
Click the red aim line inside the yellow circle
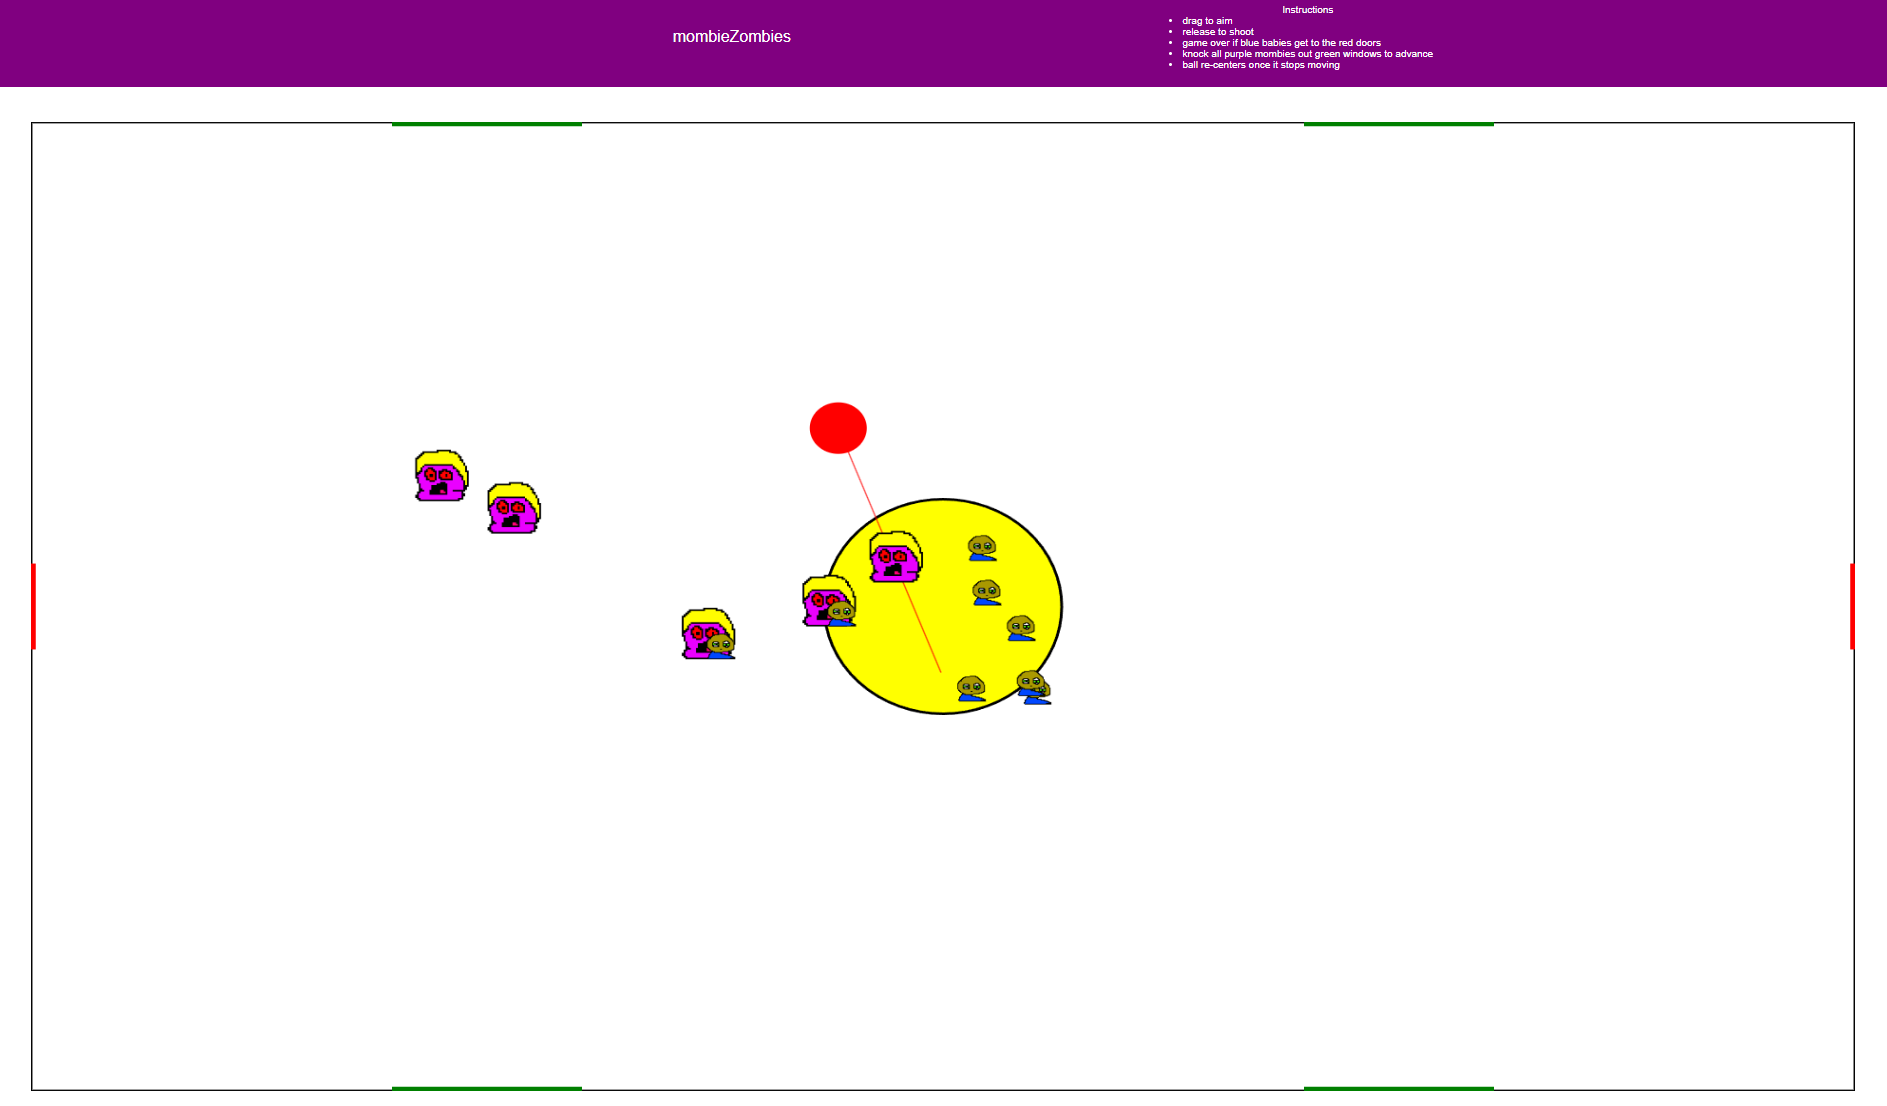[922, 628]
